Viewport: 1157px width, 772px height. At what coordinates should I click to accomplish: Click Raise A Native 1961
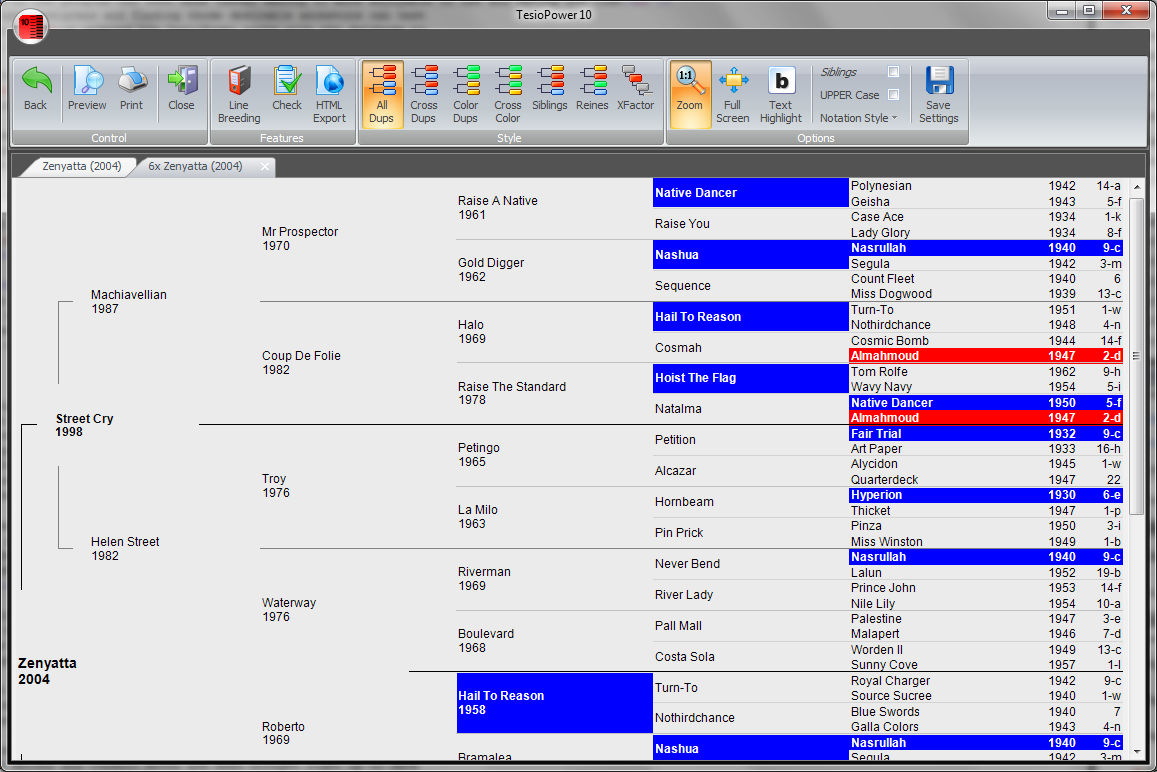pos(497,207)
